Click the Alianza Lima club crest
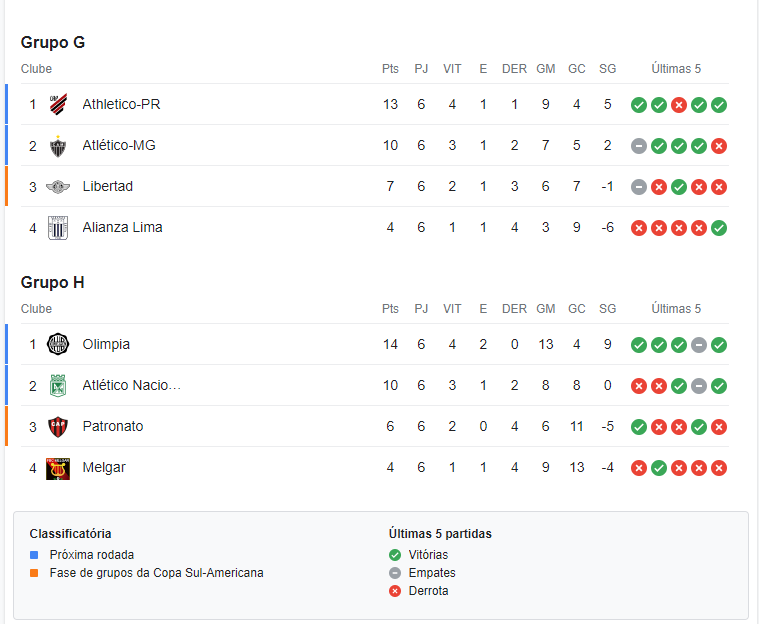Viewport: 759px width, 624px height. click(58, 228)
